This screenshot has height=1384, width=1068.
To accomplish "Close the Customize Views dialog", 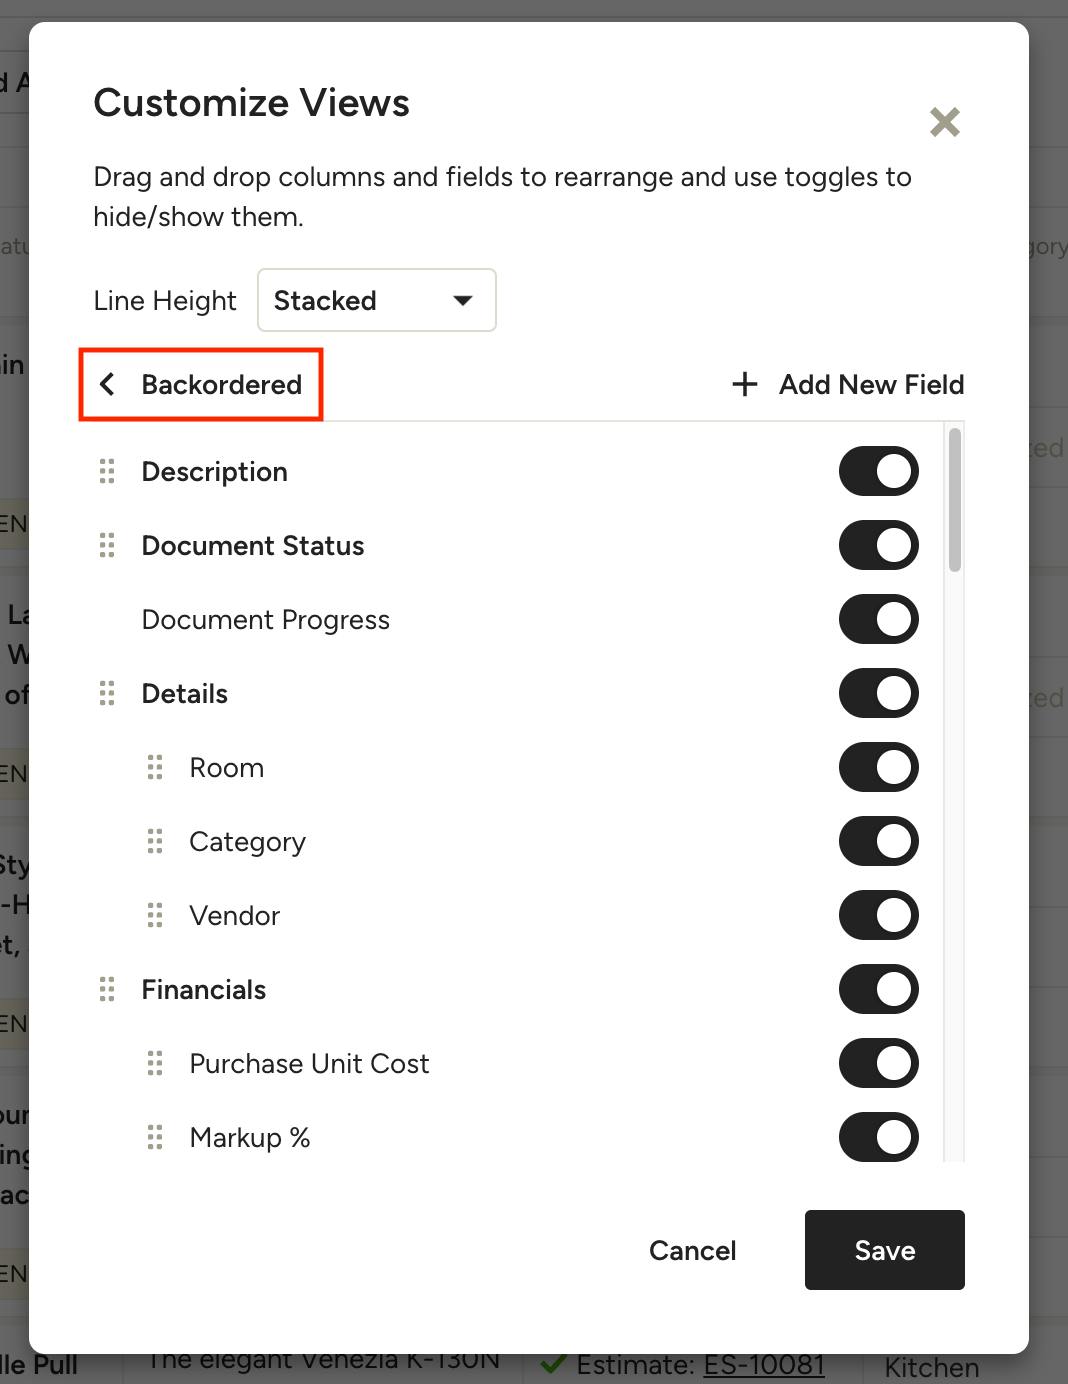I will pos(944,122).
